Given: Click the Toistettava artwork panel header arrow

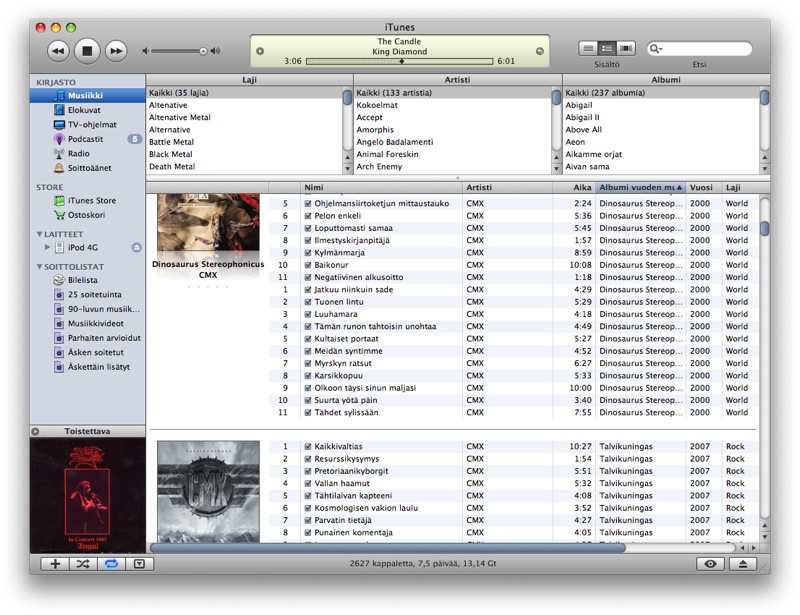Looking at the screenshot, I should (x=35, y=431).
